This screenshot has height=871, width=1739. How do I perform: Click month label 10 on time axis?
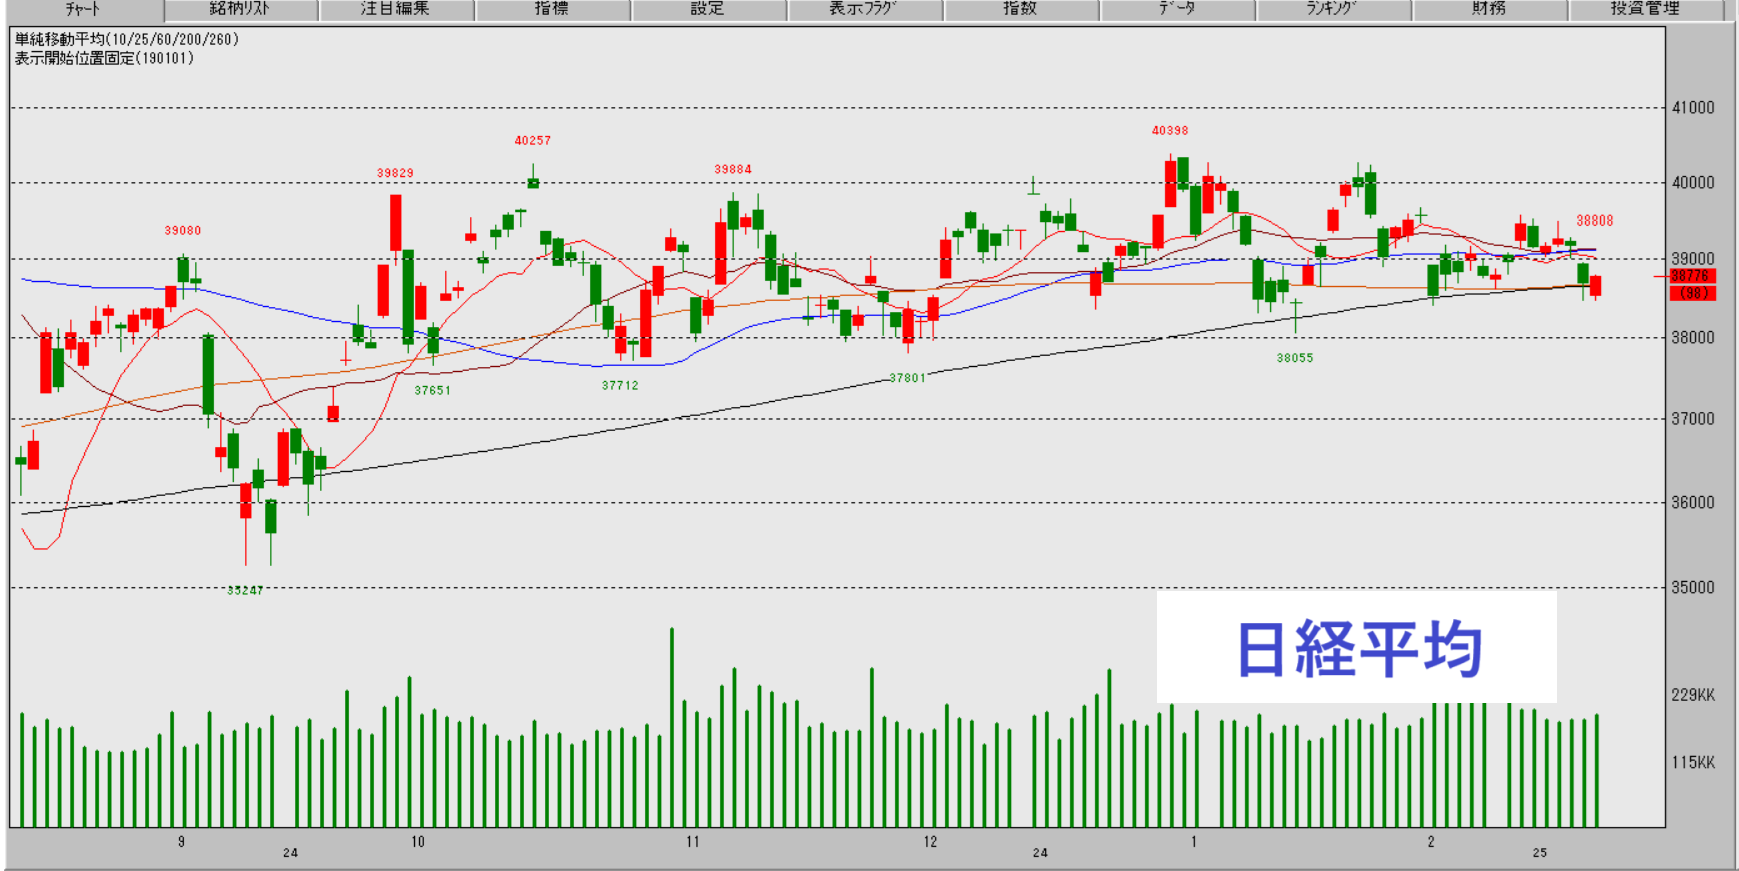click(x=418, y=842)
